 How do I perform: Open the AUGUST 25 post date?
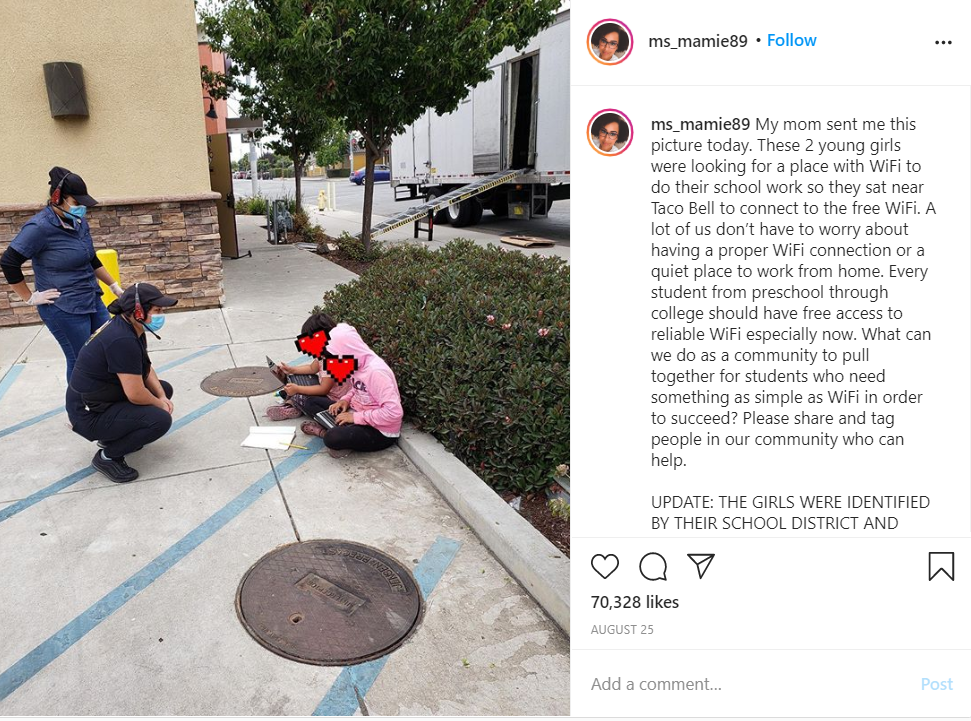tap(622, 629)
